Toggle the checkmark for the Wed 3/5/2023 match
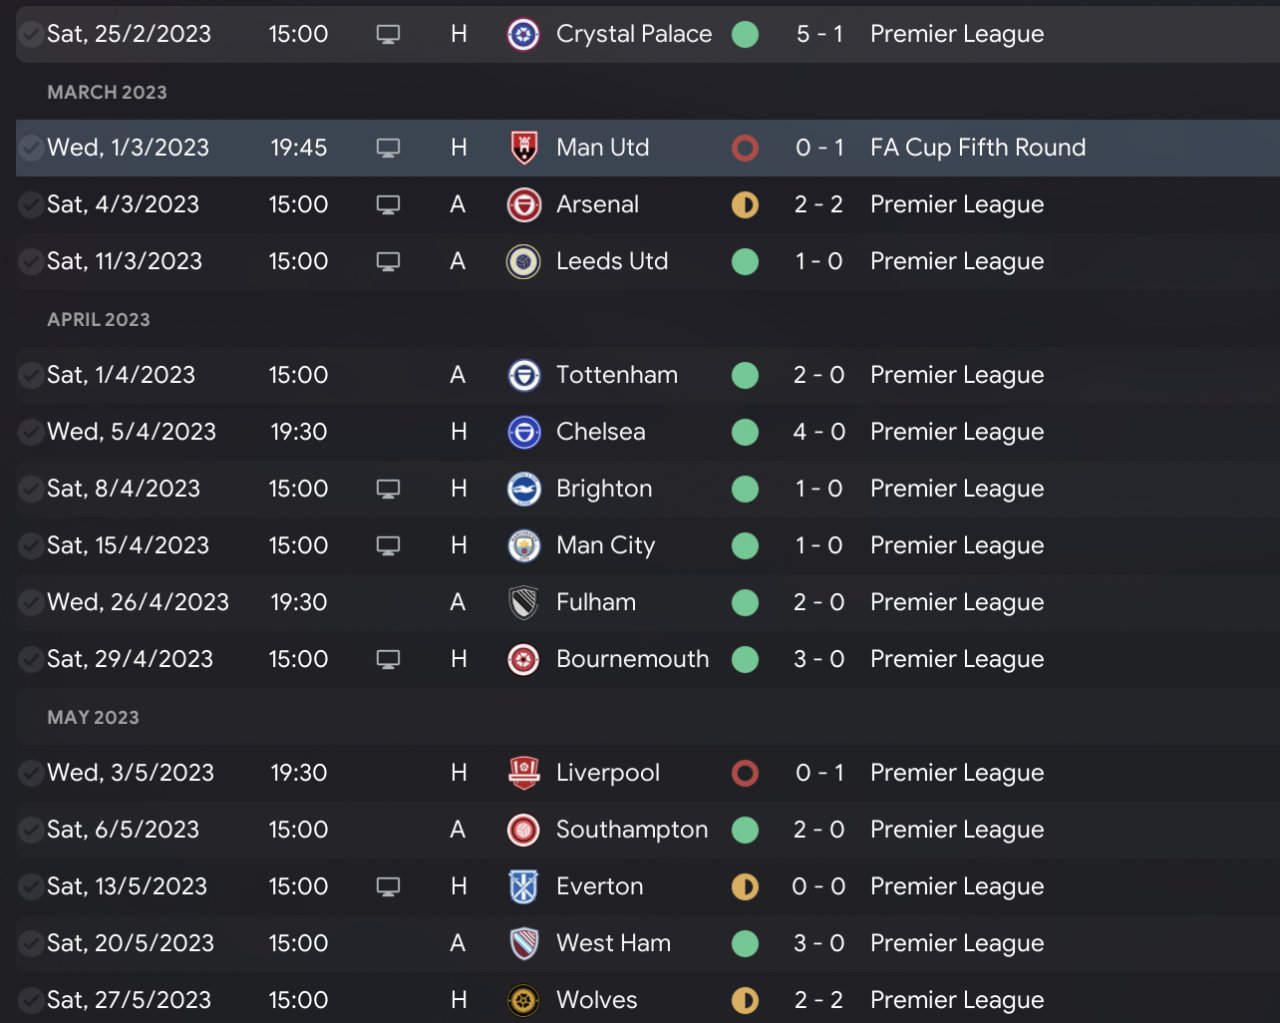Image resolution: width=1280 pixels, height=1023 pixels. coord(31,773)
